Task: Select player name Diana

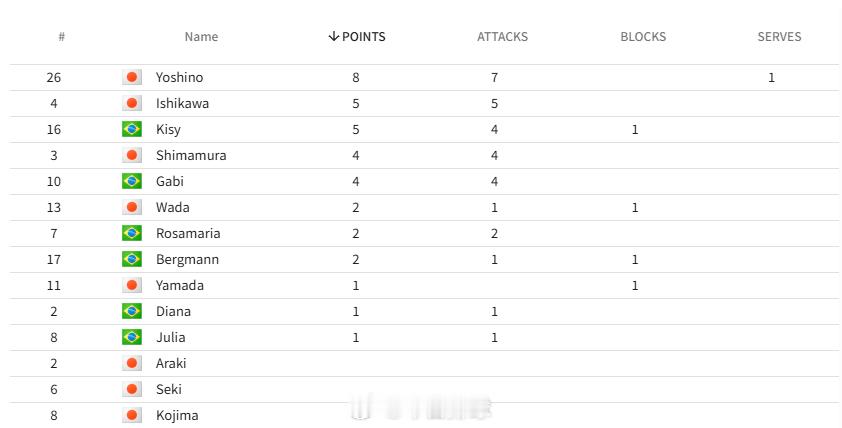Action: pos(173,311)
